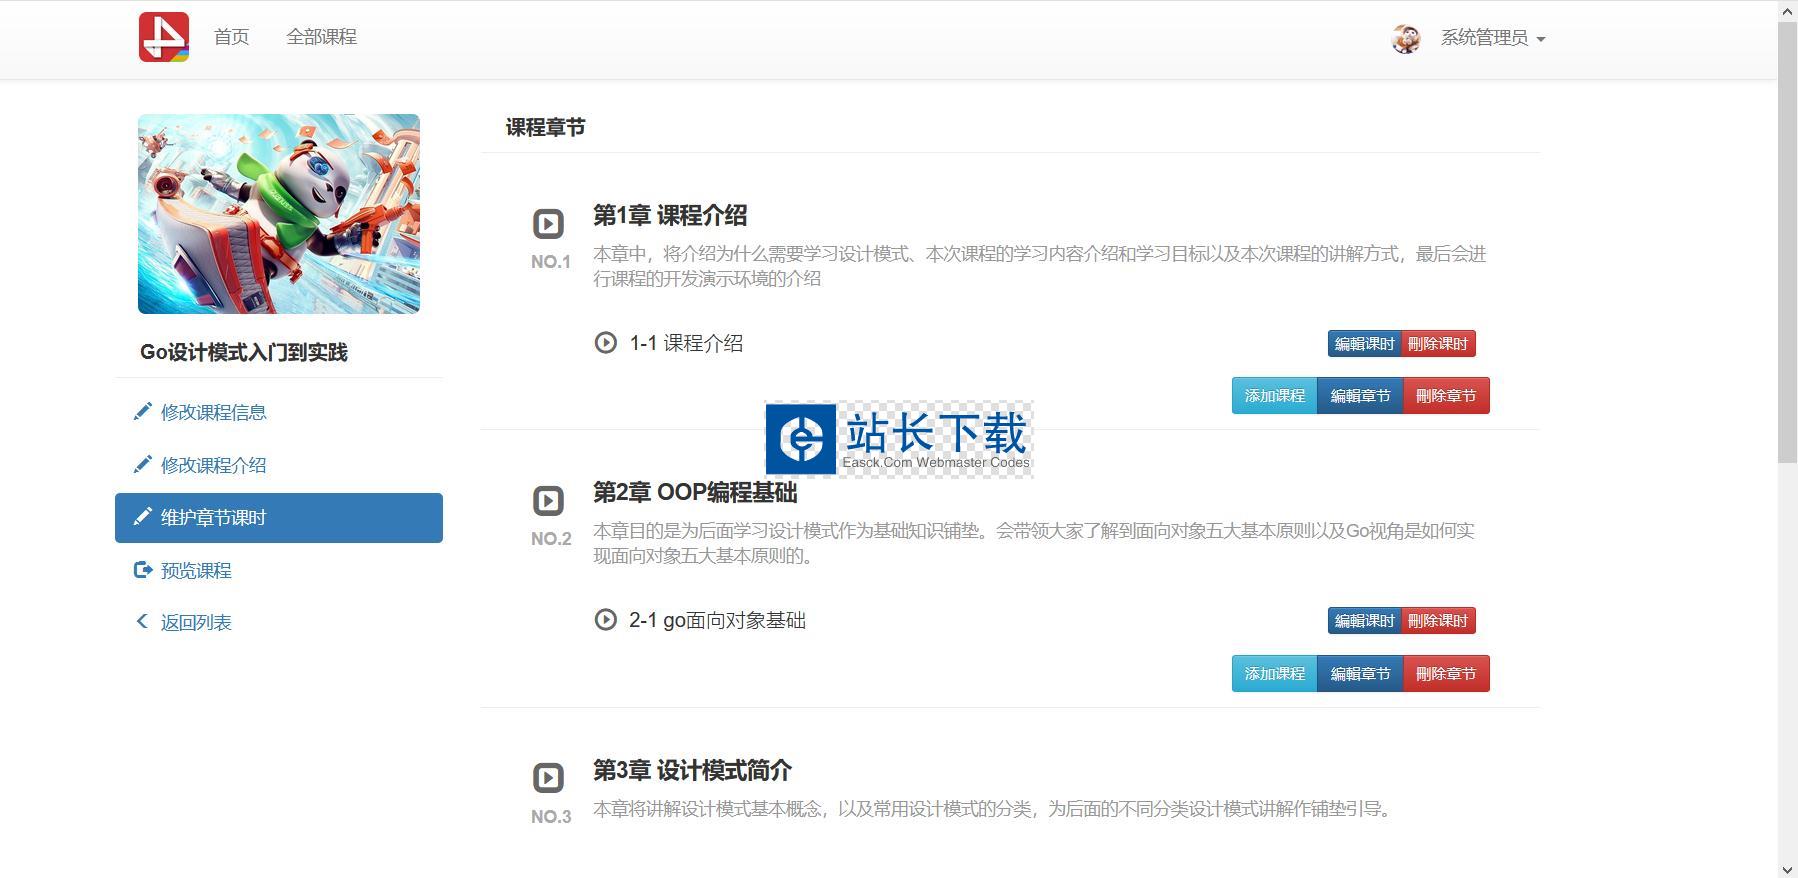Viewport: 1798px width, 878px height.
Task: Click 添加课程 under Chapter 1
Action: point(1274,396)
